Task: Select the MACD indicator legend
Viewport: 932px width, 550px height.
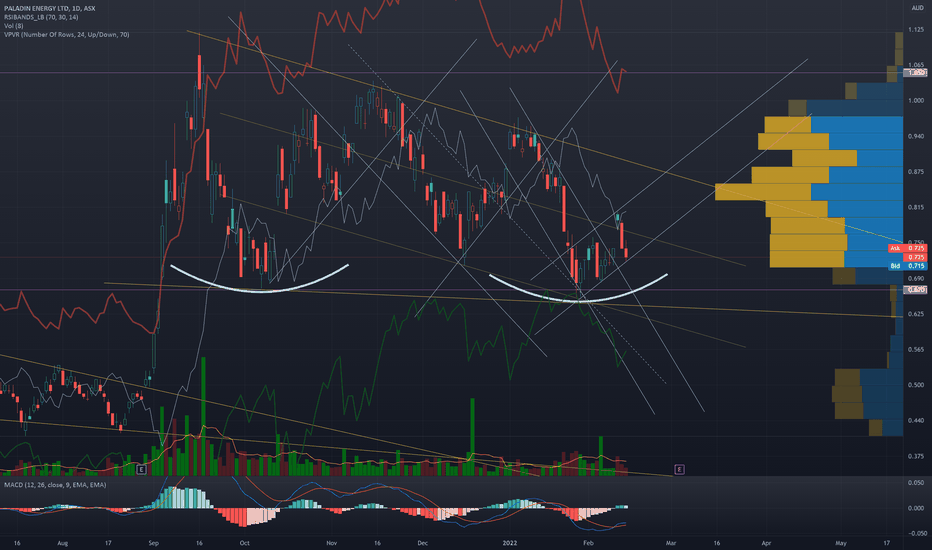Action: click(55, 485)
